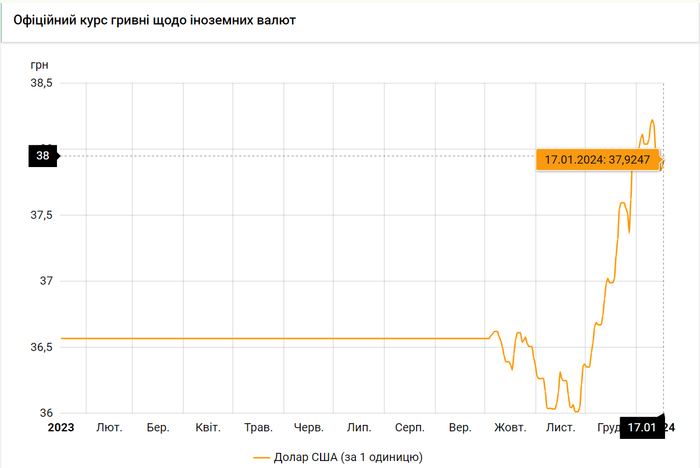The height and width of the screenshot is (468, 700).
Task: Select the Серп. month axis label
Action: pos(409,427)
